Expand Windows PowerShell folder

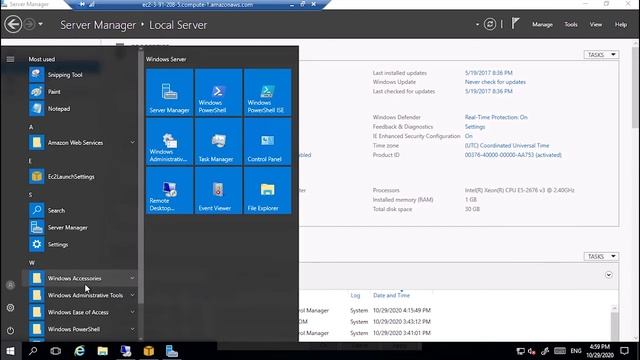tap(80, 329)
